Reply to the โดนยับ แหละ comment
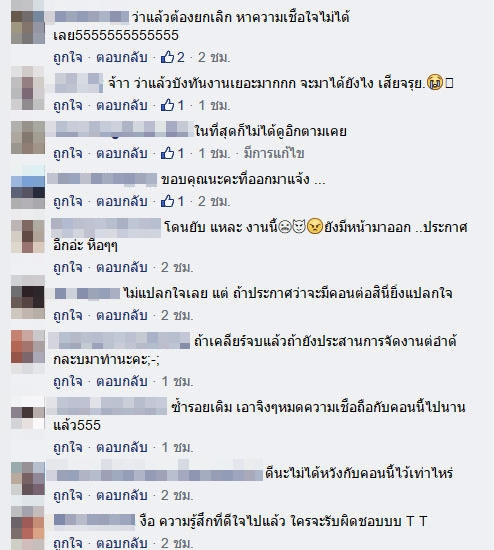Image resolution: width=494 pixels, height=550 pixels. [121, 267]
